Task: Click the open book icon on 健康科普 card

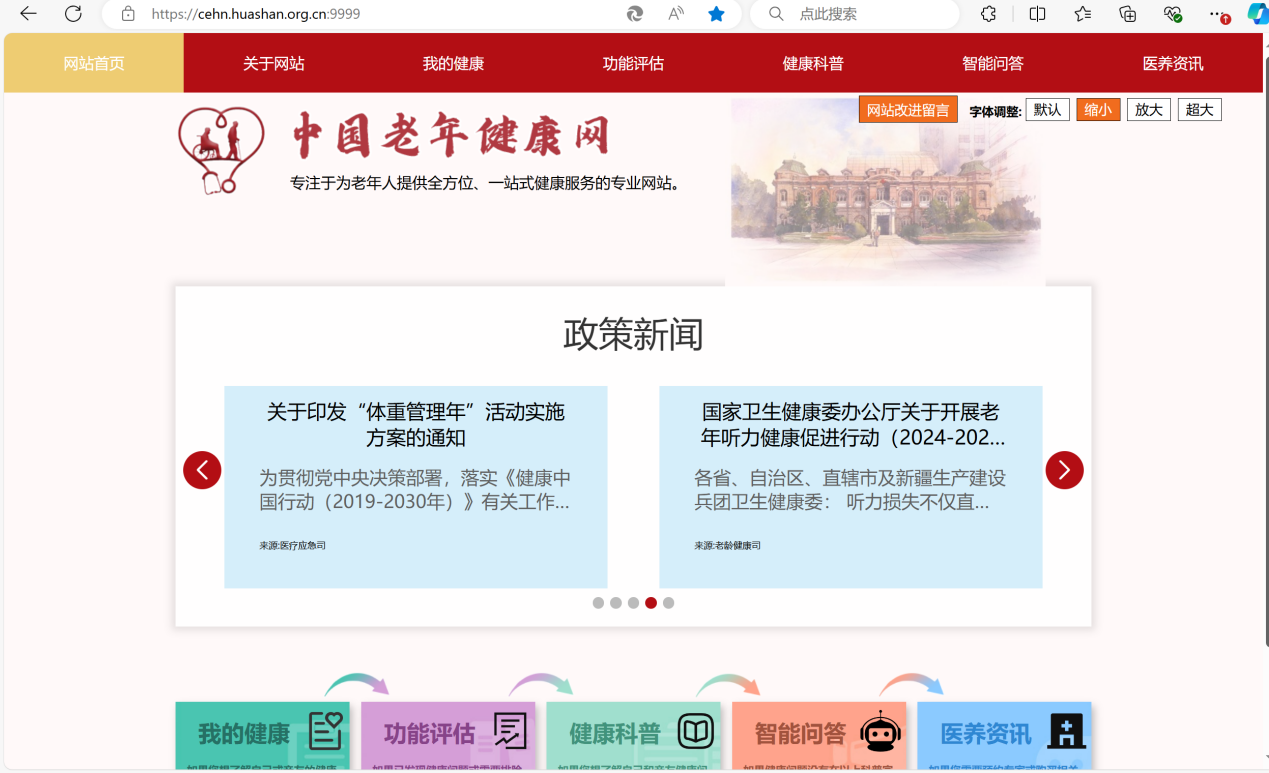Action: coord(696,732)
